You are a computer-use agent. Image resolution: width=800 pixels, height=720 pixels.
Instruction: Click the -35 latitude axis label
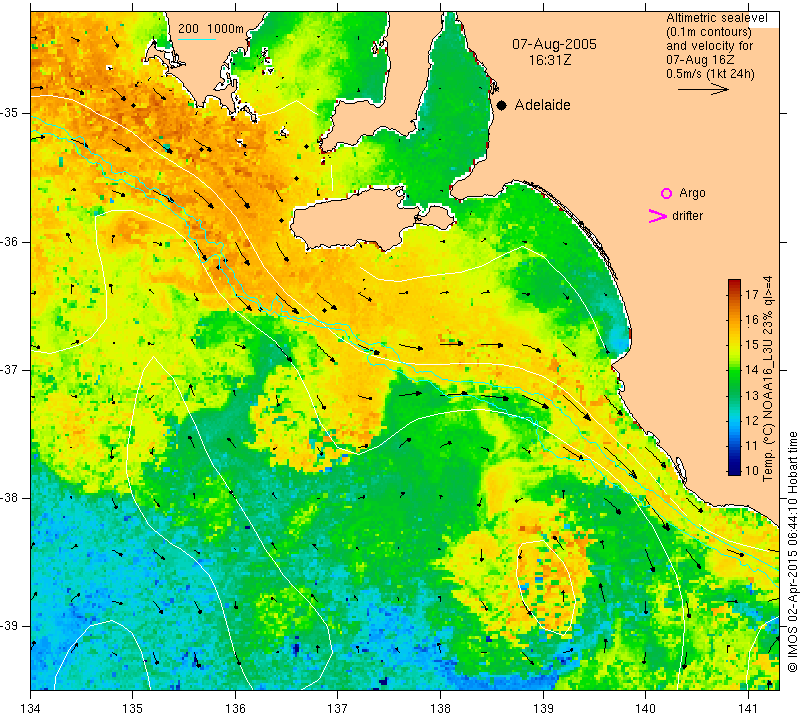point(11,113)
